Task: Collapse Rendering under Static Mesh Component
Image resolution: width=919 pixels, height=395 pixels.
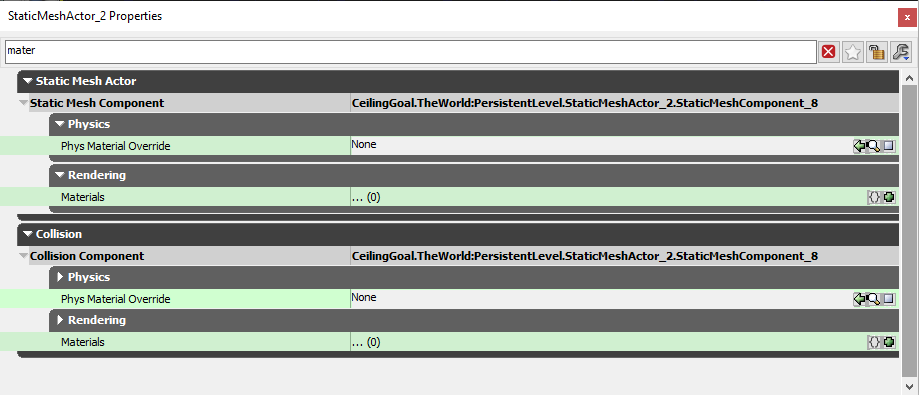Action: tap(60, 175)
